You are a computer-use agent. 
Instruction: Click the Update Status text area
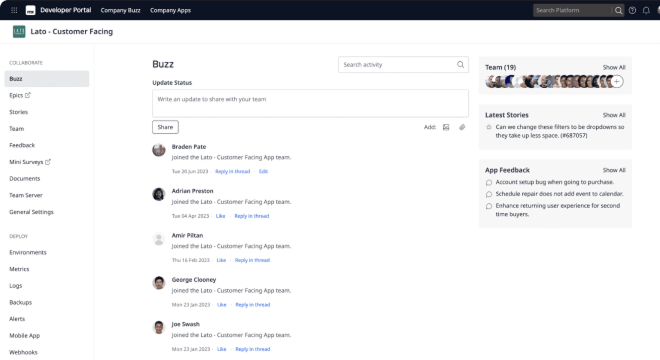coord(310,103)
